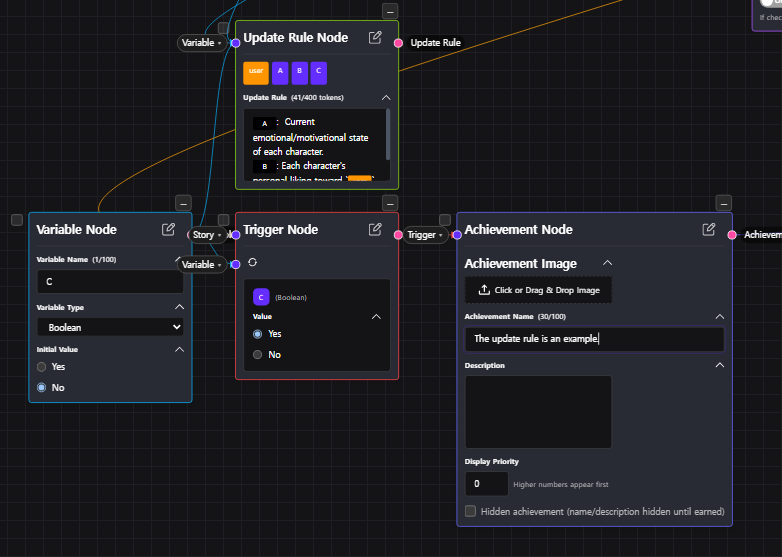Click the refresh icon in Trigger Node
This screenshot has width=782, height=557.
(x=252, y=262)
